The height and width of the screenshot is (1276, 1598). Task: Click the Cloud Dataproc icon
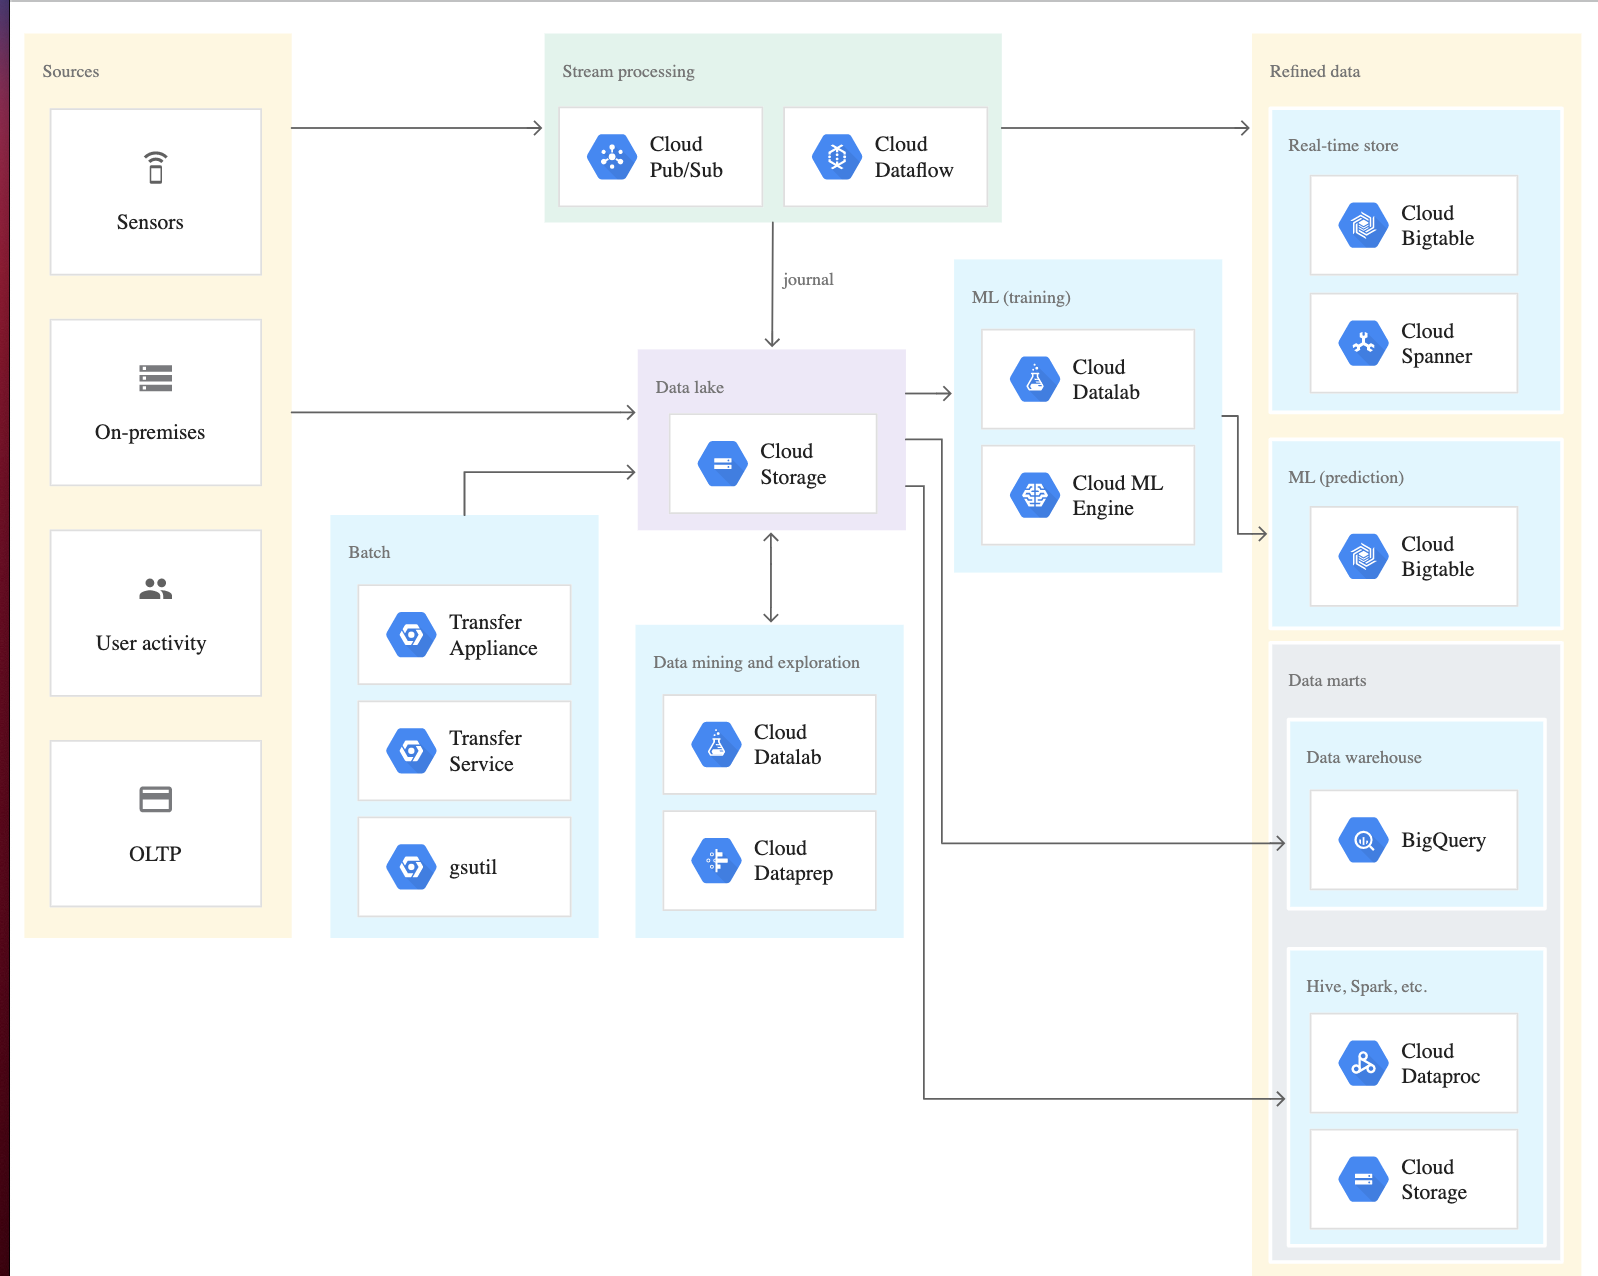tap(1363, 1063)
